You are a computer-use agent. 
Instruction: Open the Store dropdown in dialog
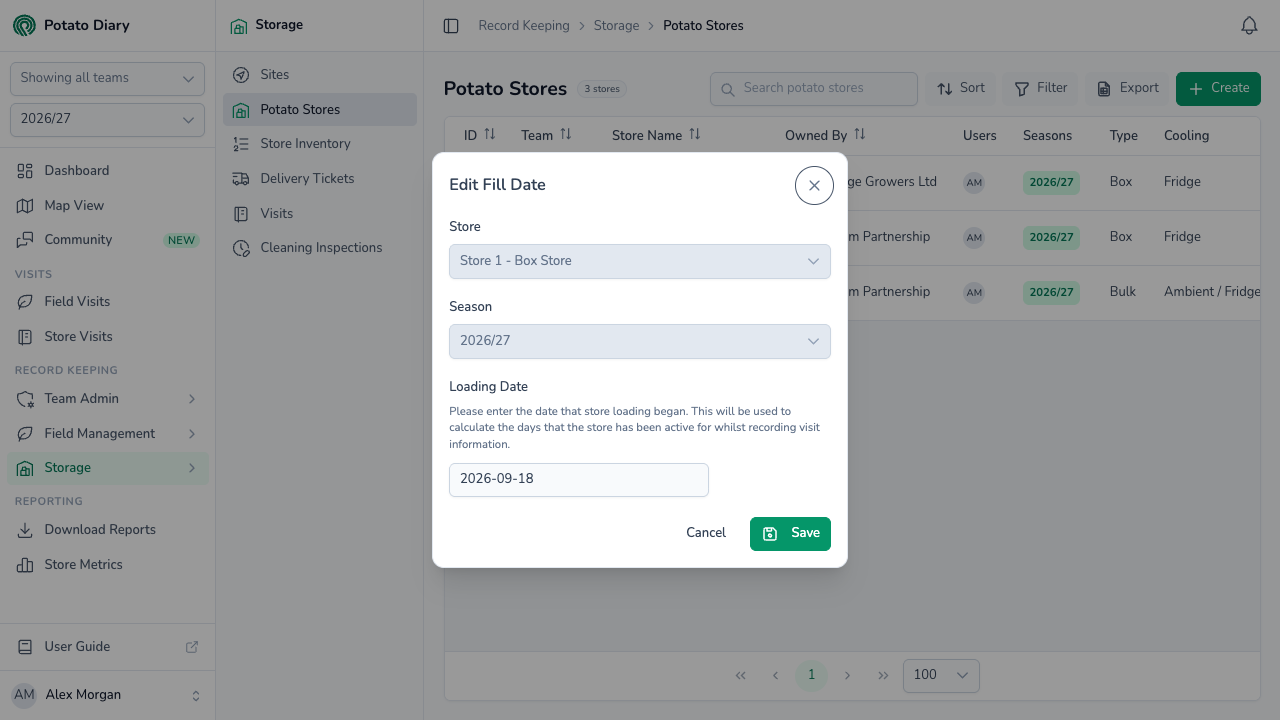click(640, 261)
